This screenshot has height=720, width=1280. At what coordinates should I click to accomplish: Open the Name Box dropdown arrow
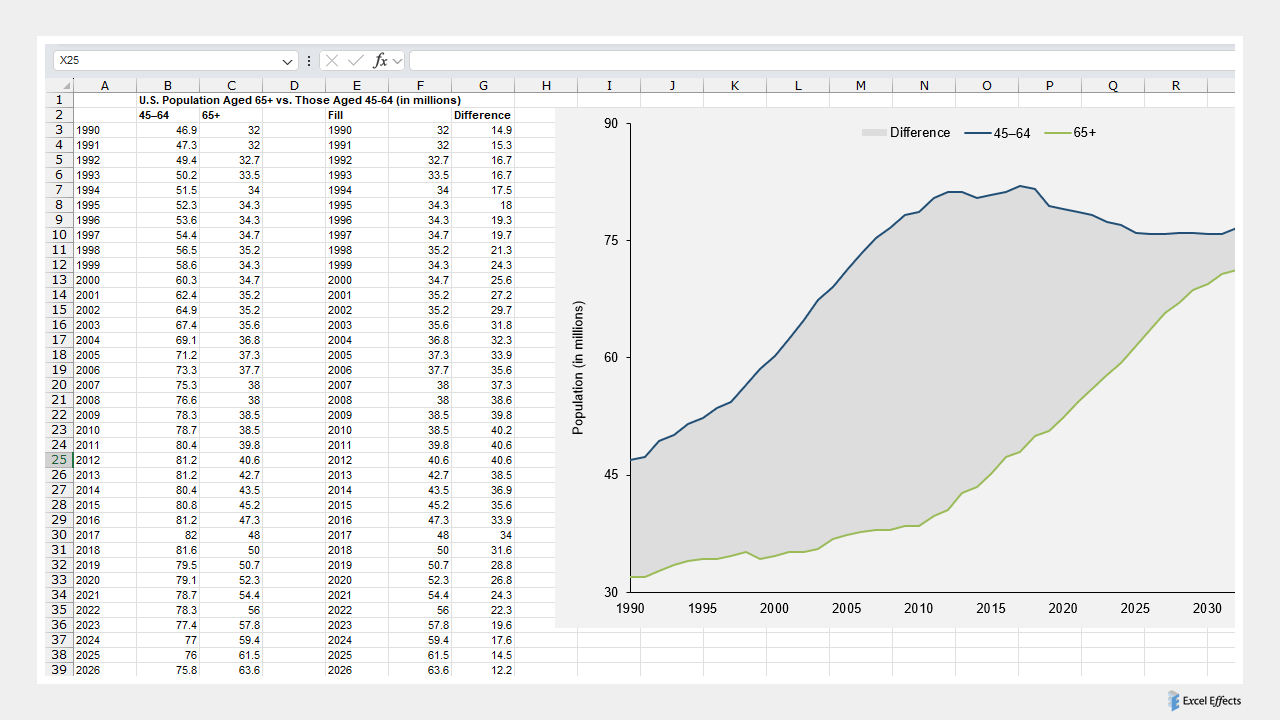(x=287, y=61)
